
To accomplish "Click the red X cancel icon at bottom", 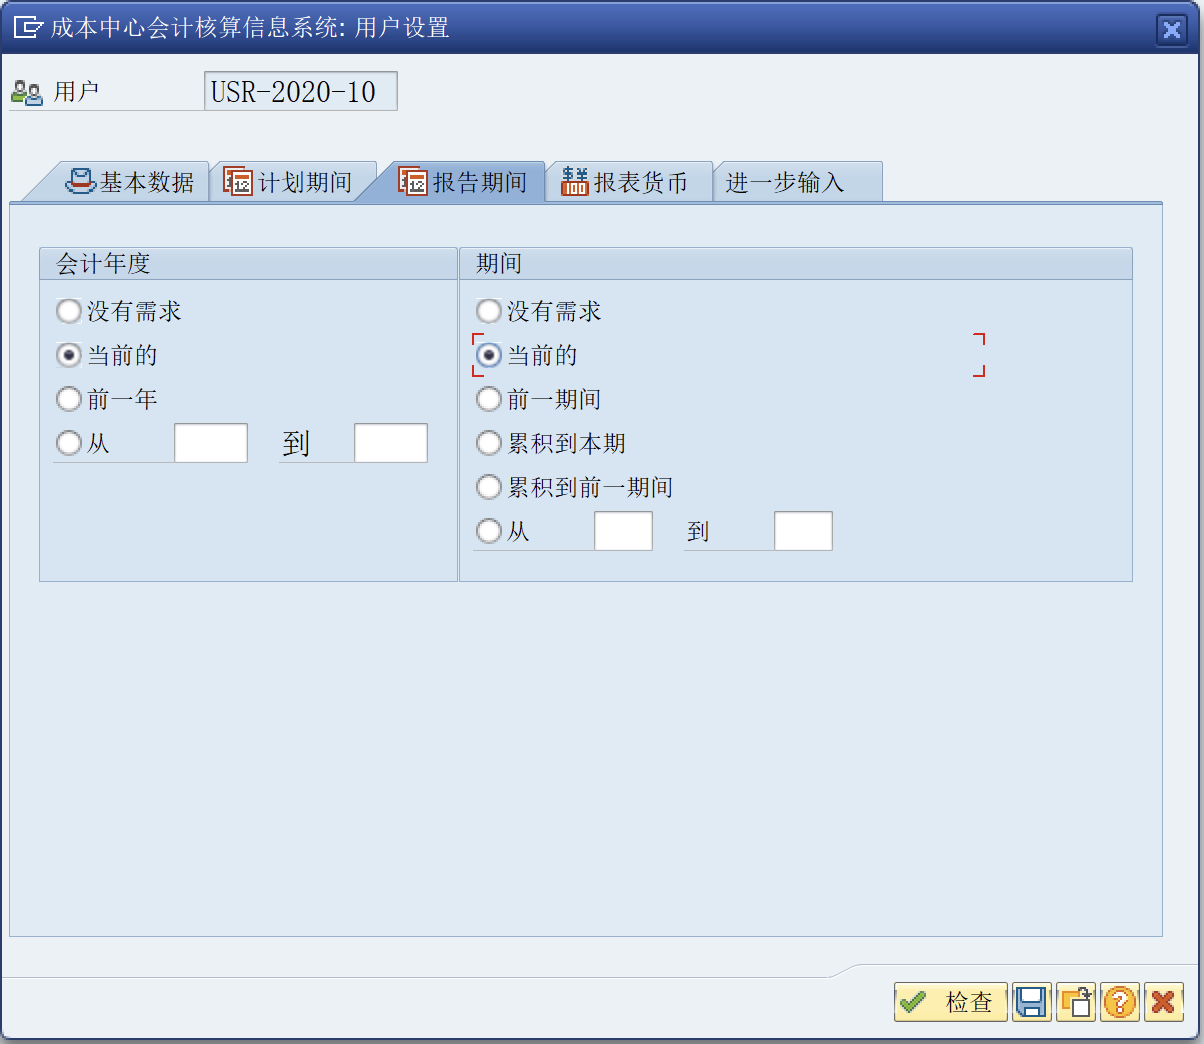I will [1163, 1002].
